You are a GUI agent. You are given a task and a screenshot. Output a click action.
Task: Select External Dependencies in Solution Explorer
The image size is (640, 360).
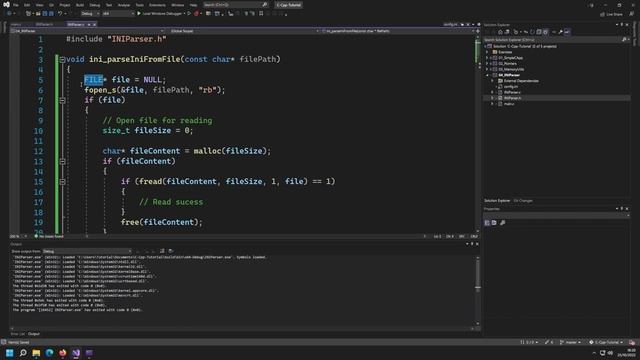[x=521, y=81]
